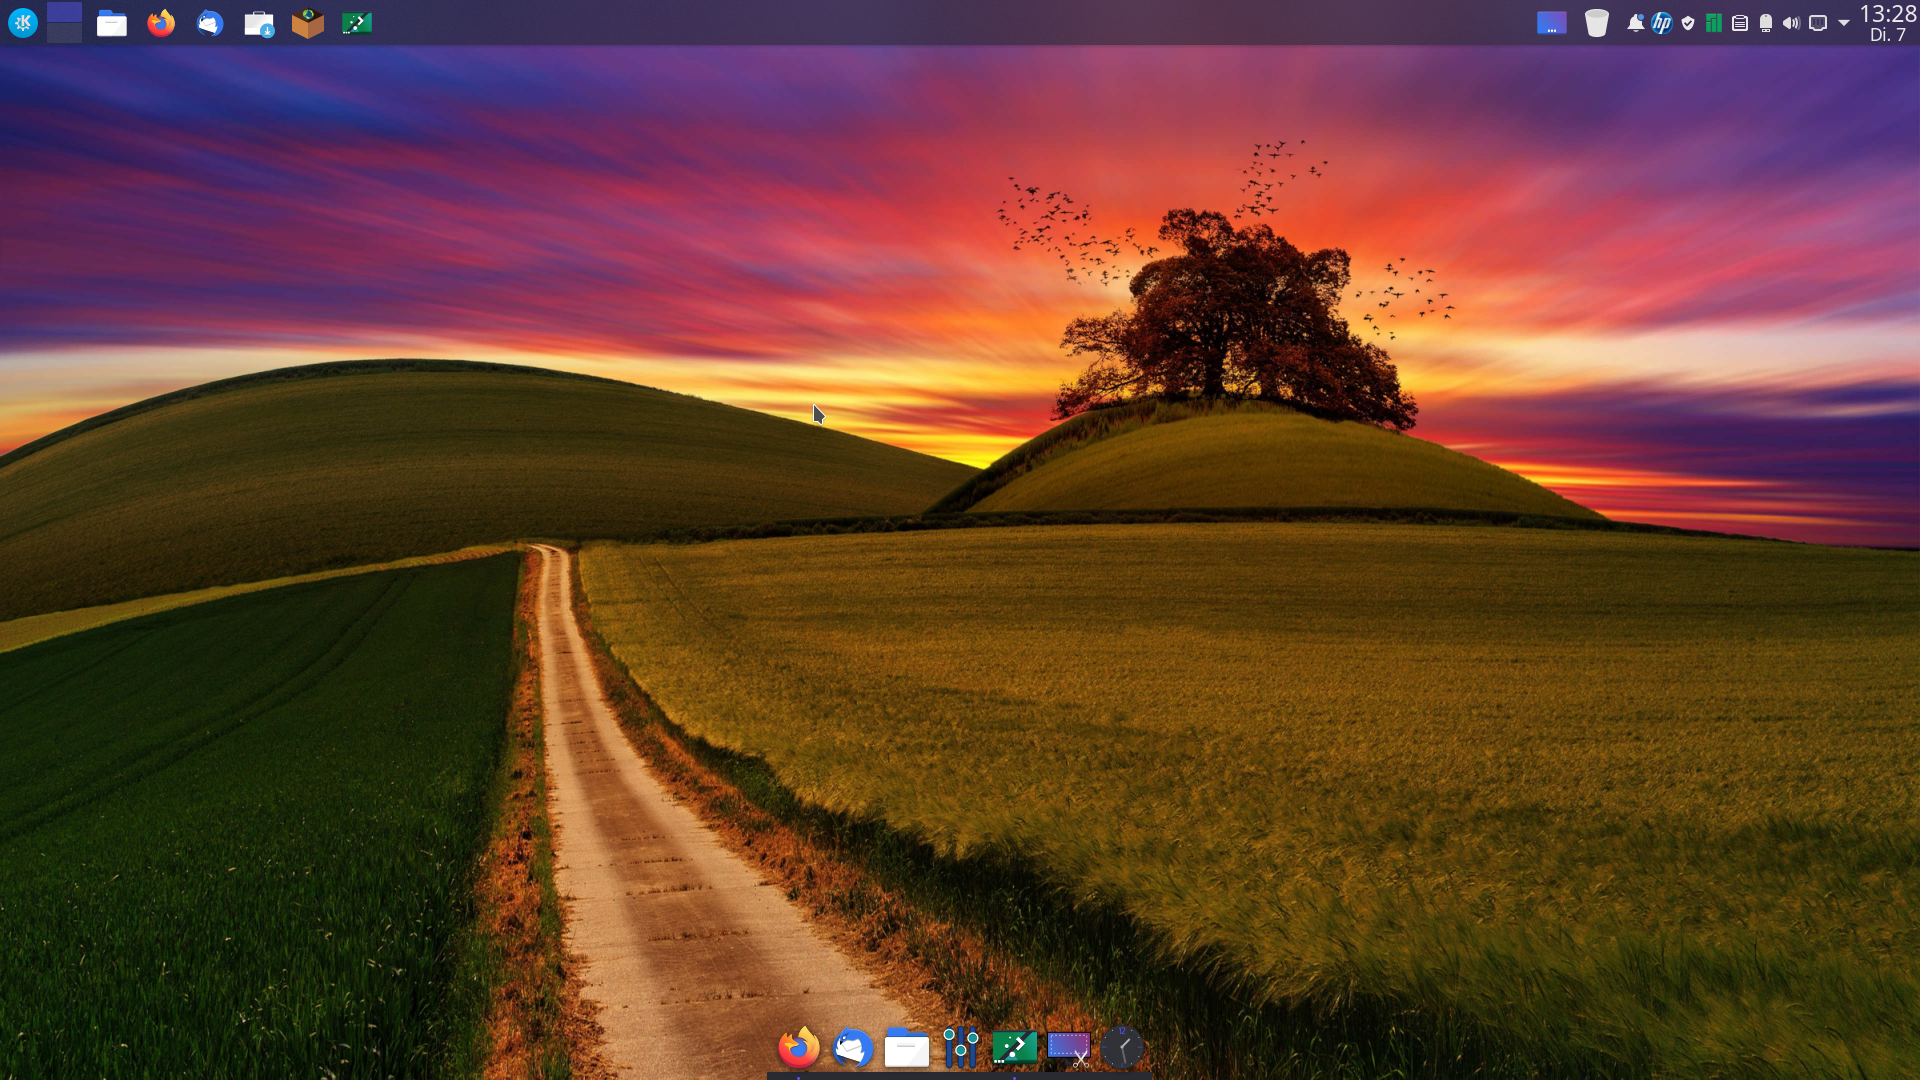Launch Firefox from the bottom dock

tap(799, 1048)
